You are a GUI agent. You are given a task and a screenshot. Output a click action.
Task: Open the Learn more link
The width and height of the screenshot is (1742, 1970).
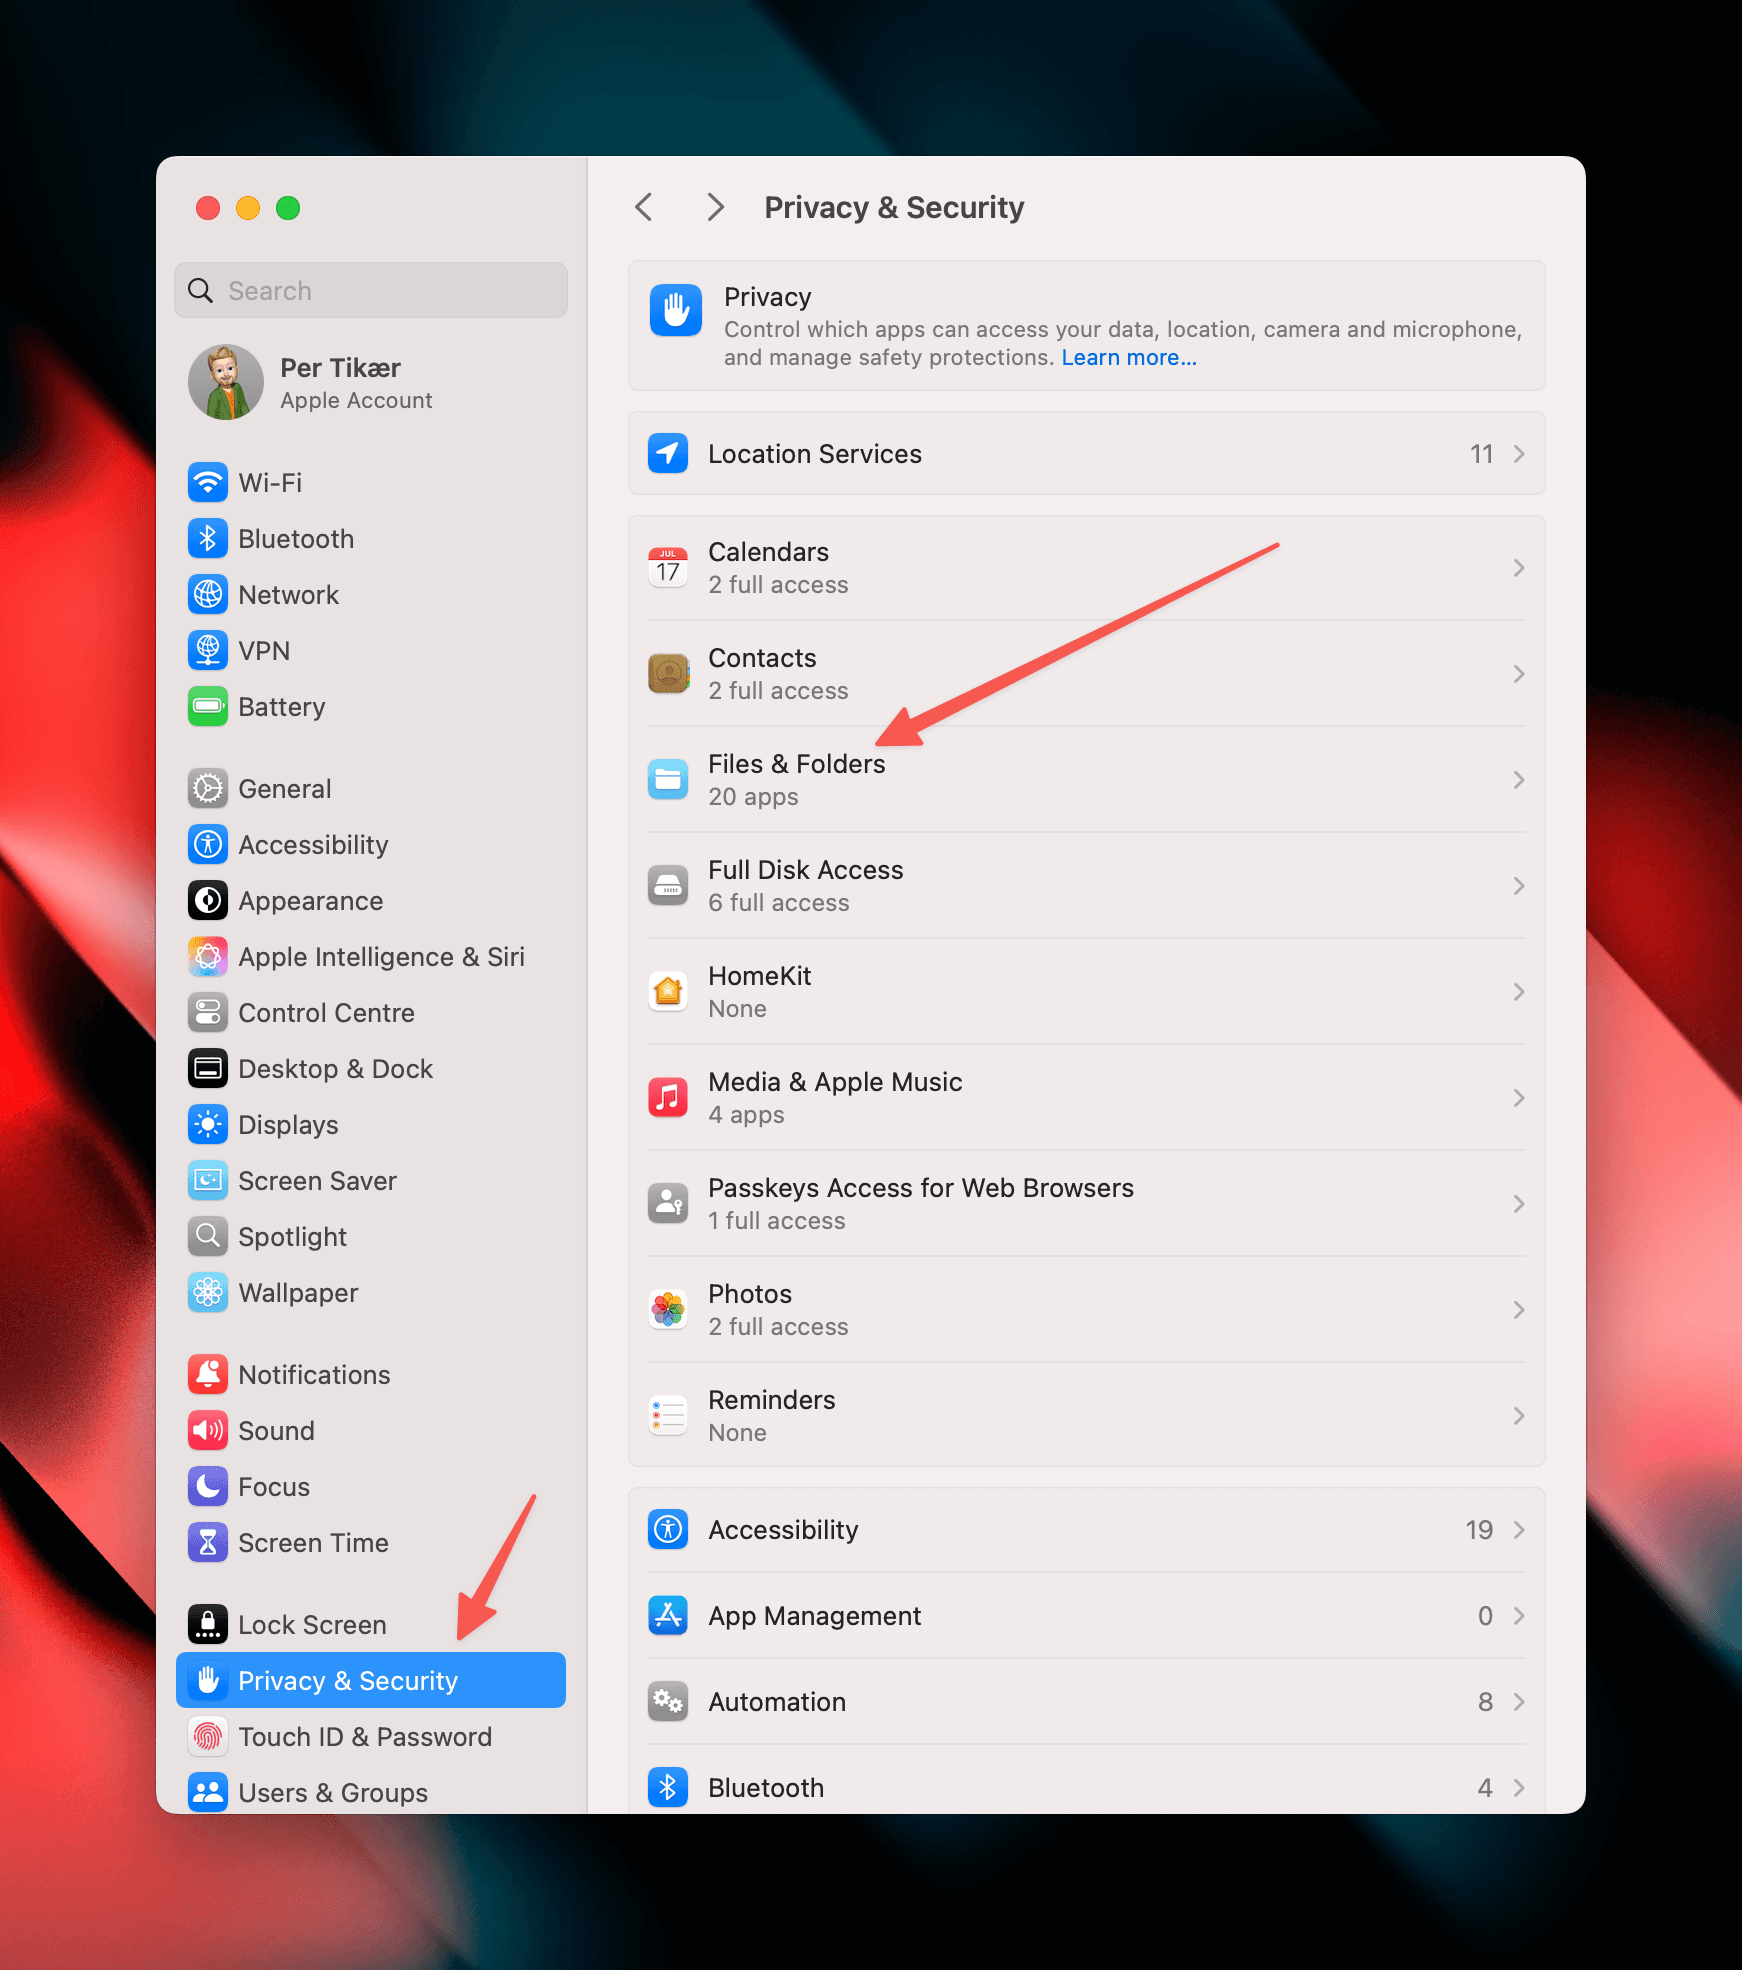coord(1128,357)
